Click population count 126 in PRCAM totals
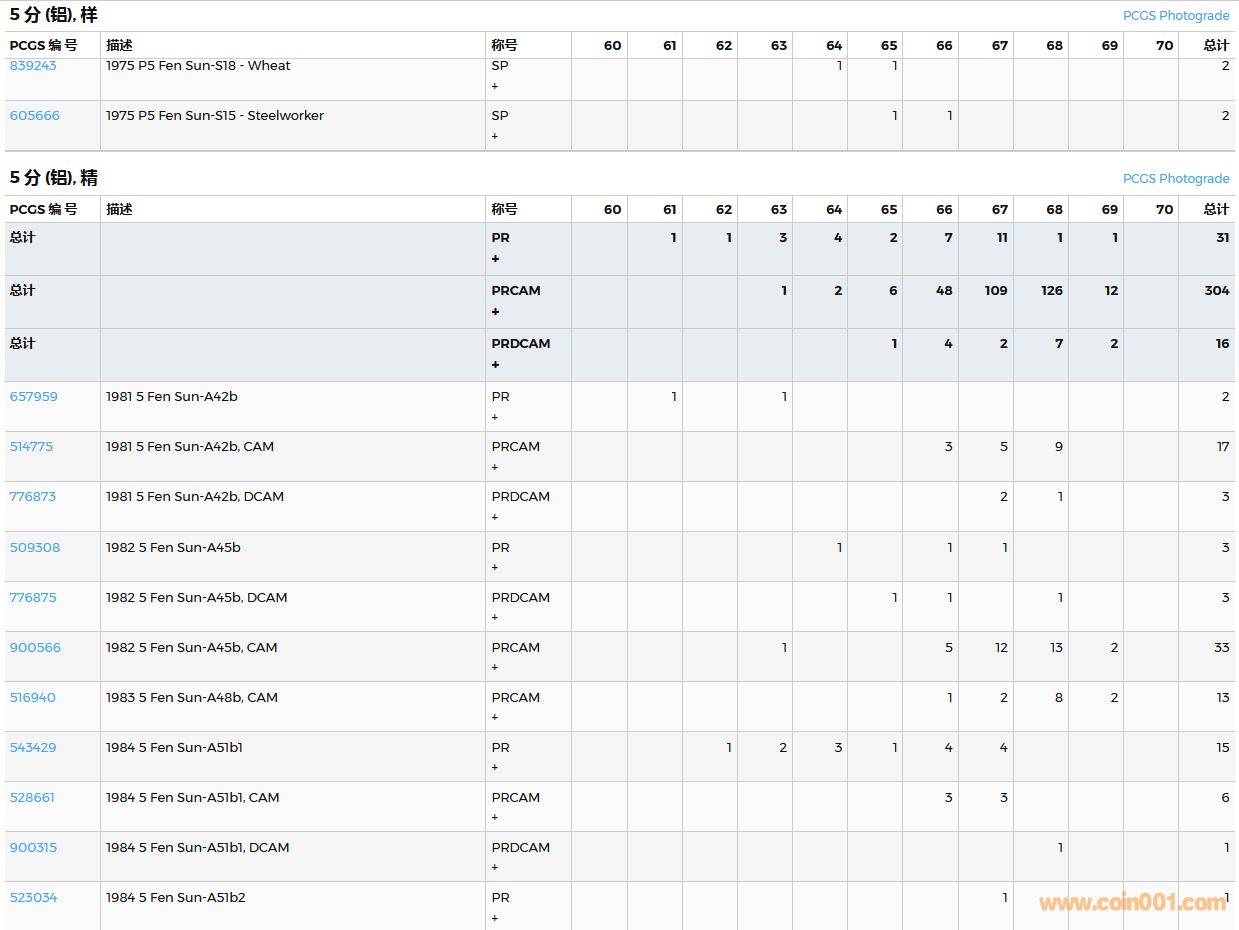1239x930 pixels. click(x=1051, y=291)
